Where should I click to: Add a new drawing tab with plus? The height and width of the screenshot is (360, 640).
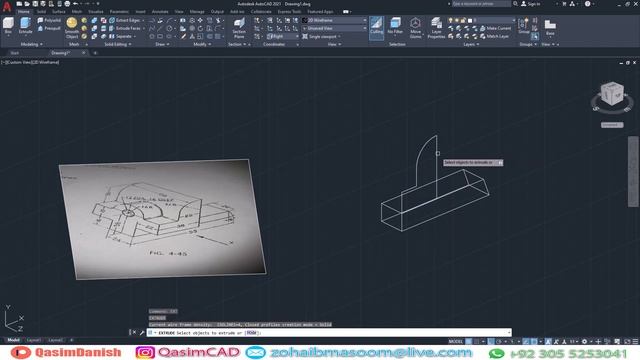[x=95, y=53]
